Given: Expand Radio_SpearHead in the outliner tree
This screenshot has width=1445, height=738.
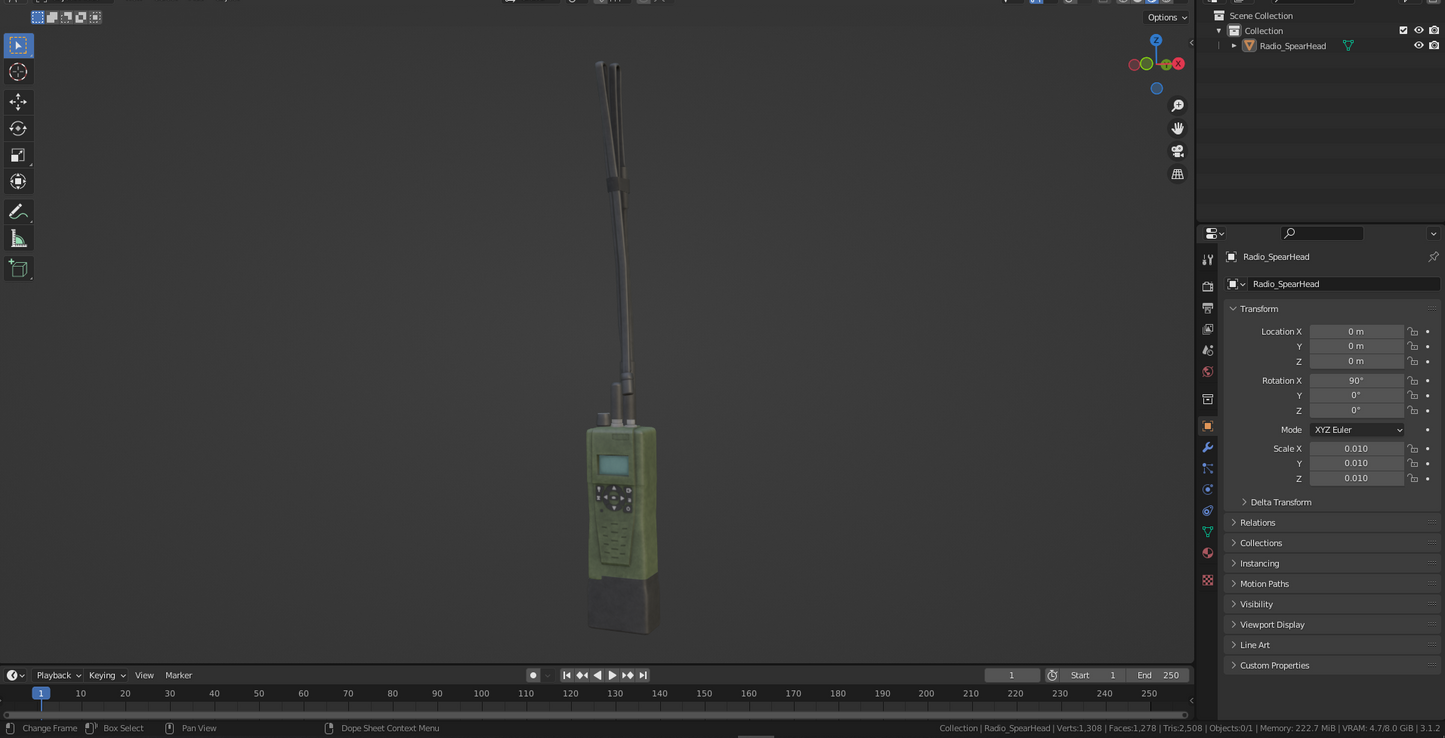Looking at the screenshot, I should 1234,46.
